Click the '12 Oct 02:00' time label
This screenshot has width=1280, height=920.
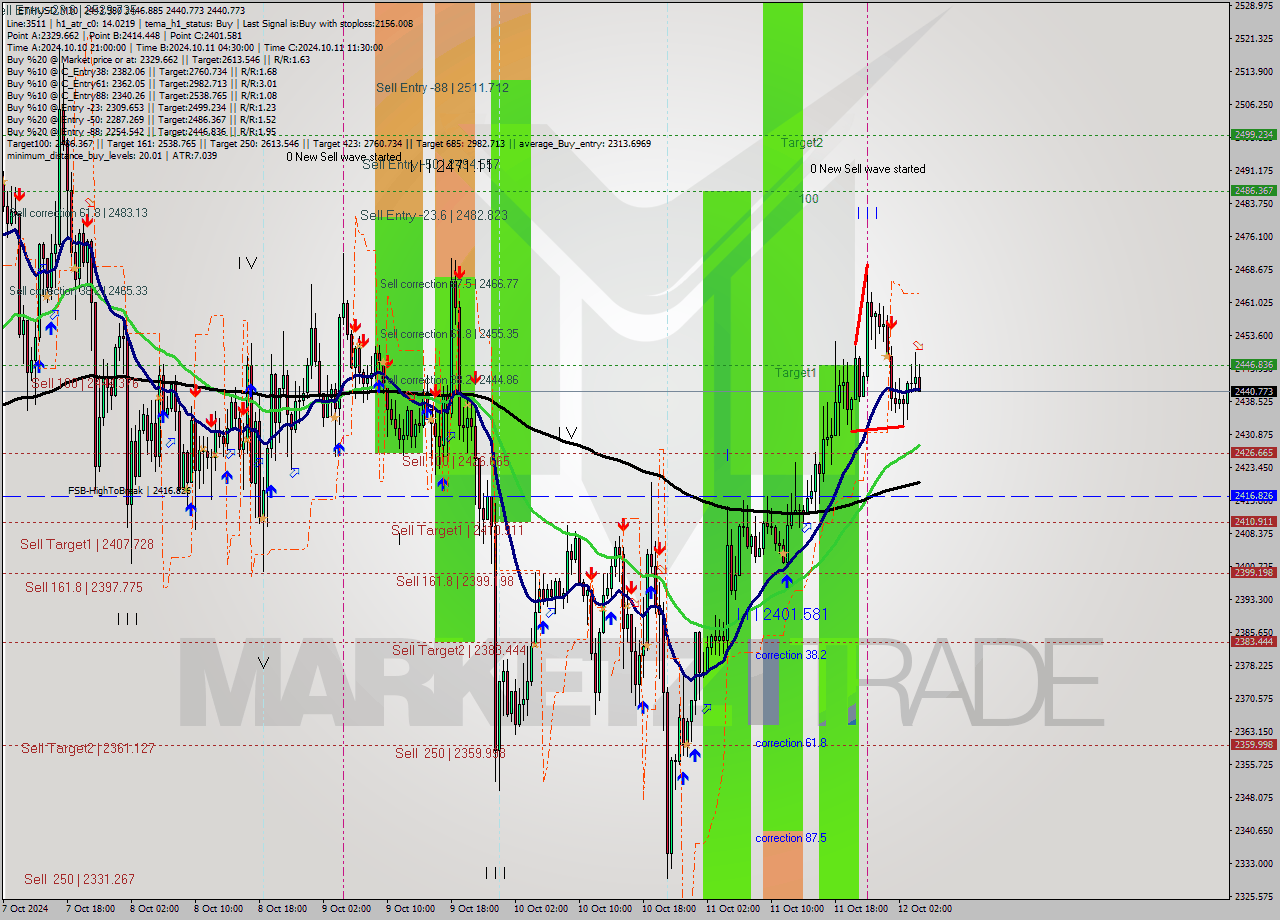tap(925, 909)
